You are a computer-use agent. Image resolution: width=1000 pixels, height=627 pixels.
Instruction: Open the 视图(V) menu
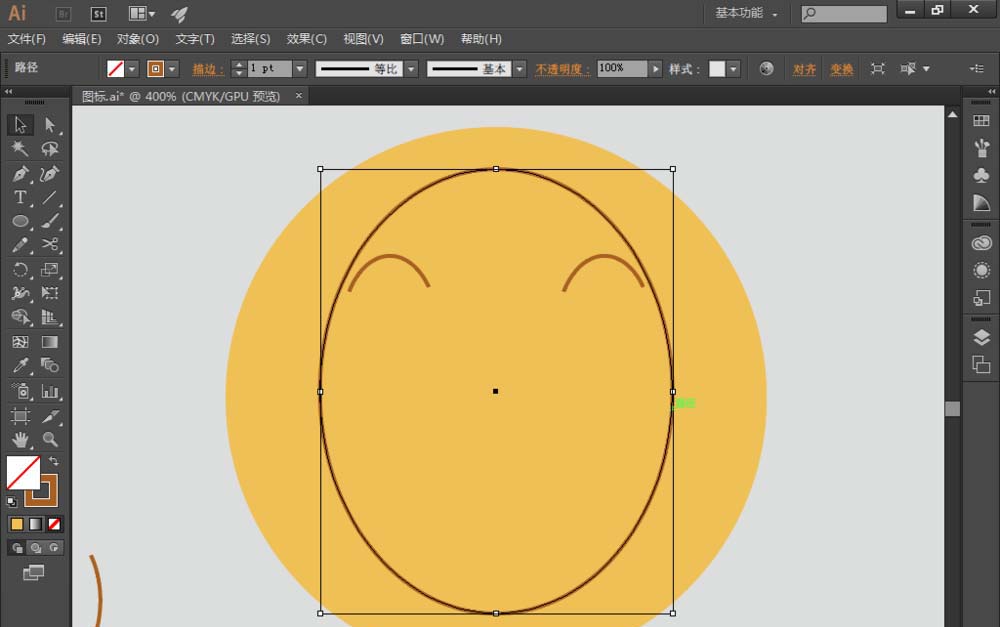[364, 39]
